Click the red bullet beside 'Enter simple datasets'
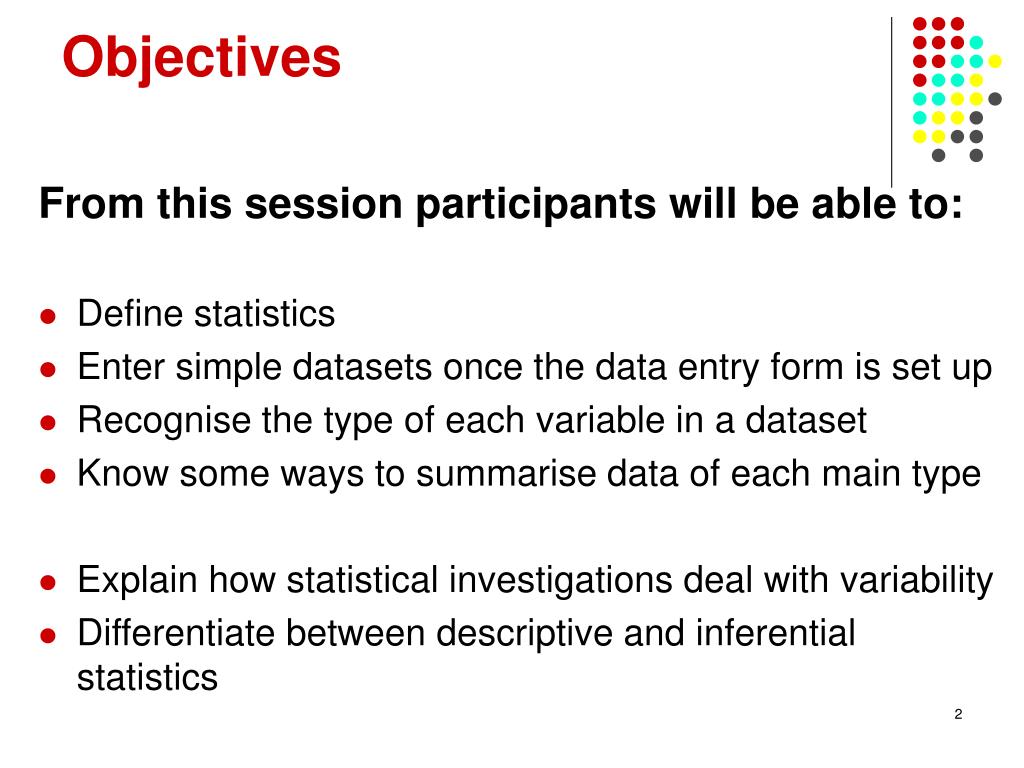This screenshot has height=768, width=1024. point(48,370)
